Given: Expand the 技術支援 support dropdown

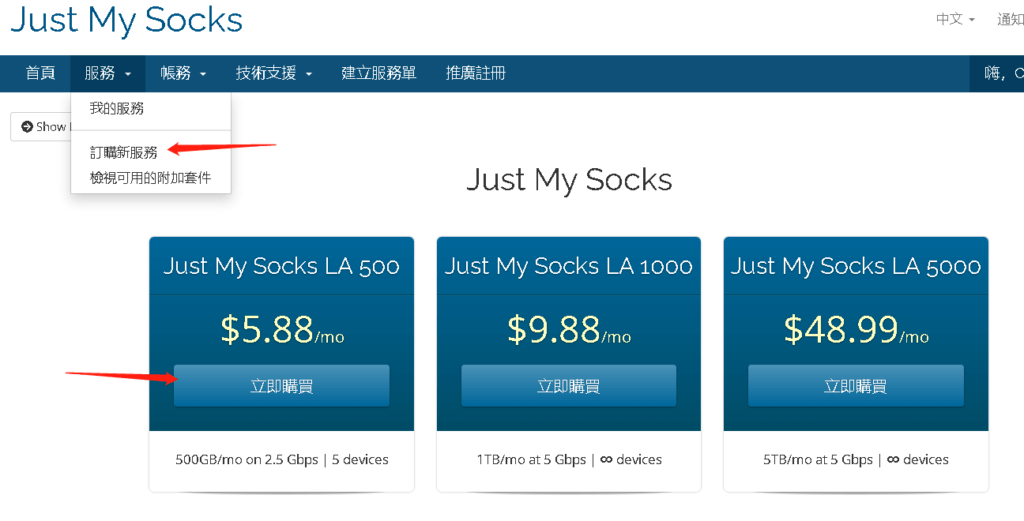Looking at the screenshot, I should tap(274, 73).
